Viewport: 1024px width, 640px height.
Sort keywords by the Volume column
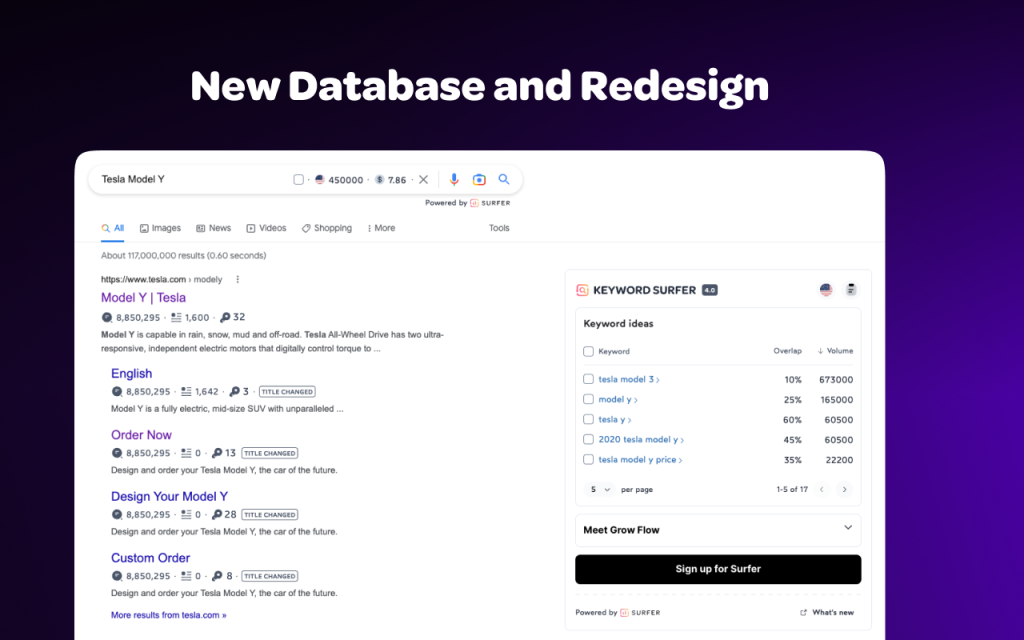click(x=835, y=352)
